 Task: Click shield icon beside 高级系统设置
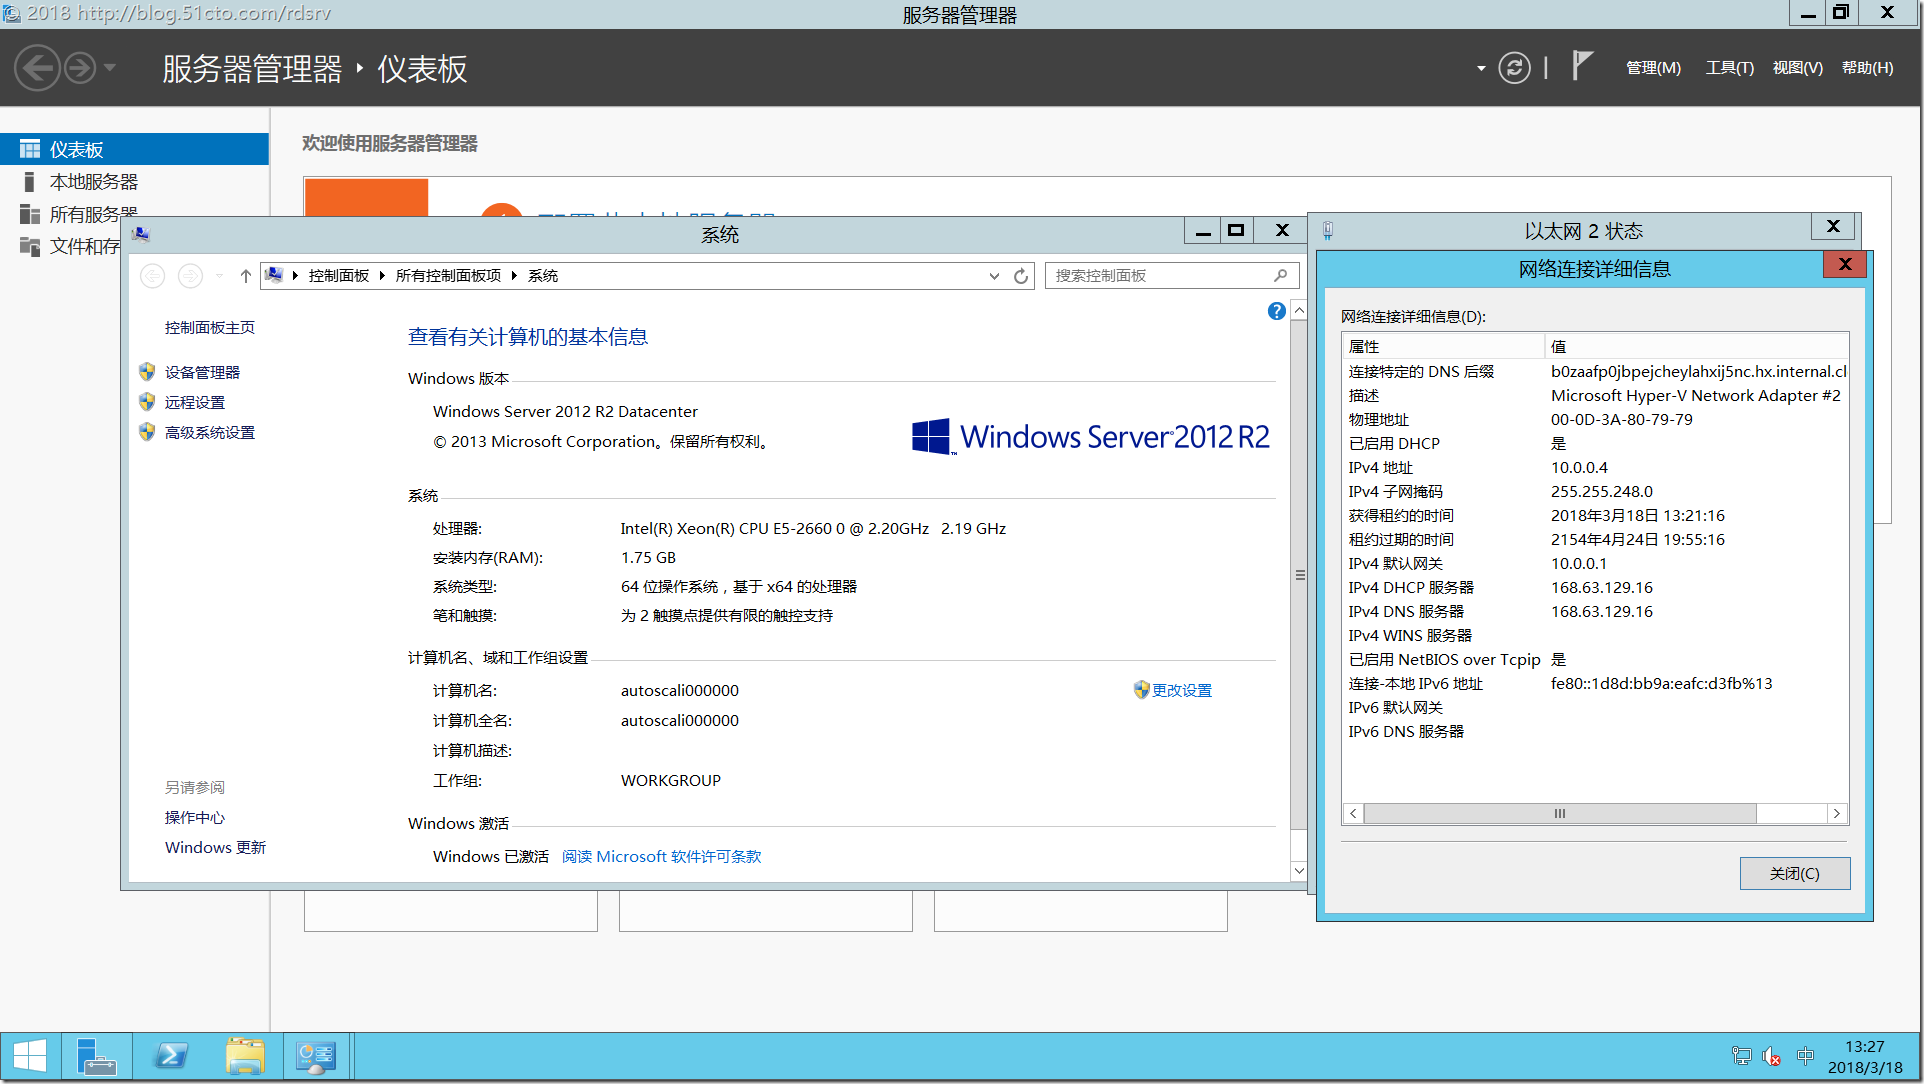[147, 432]
